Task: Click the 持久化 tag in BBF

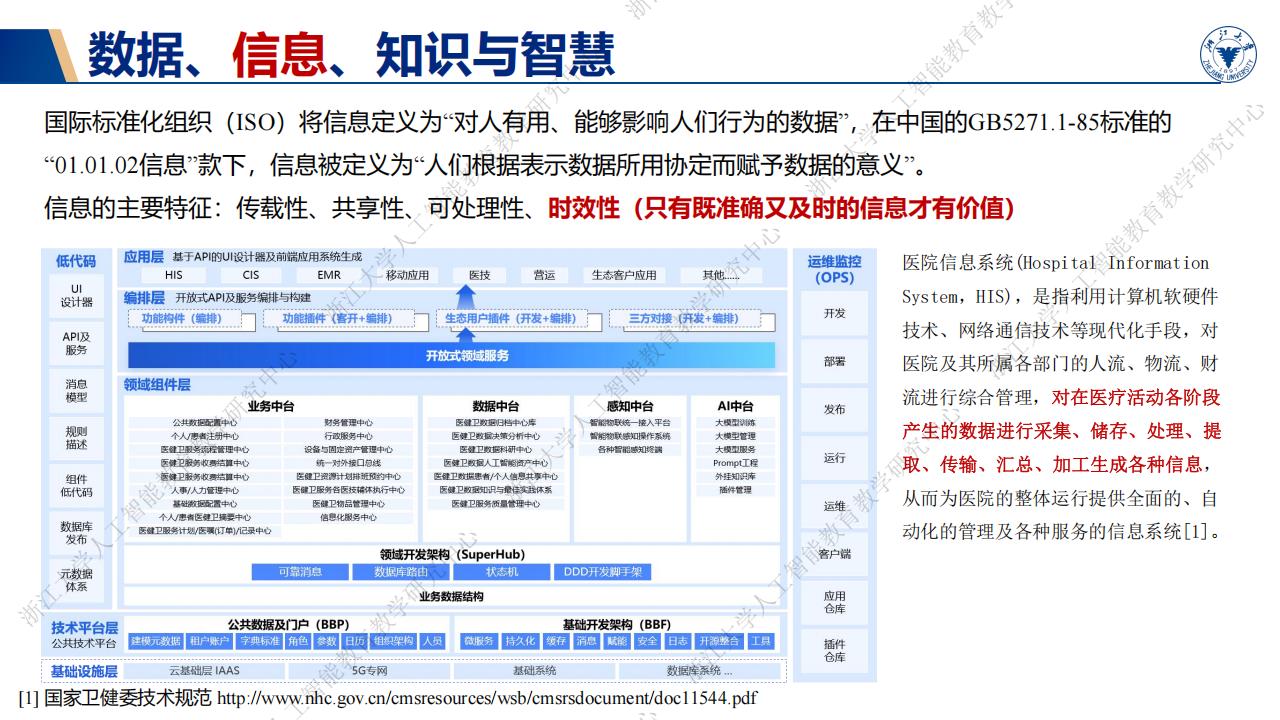Action: click(x=520, y=641)
